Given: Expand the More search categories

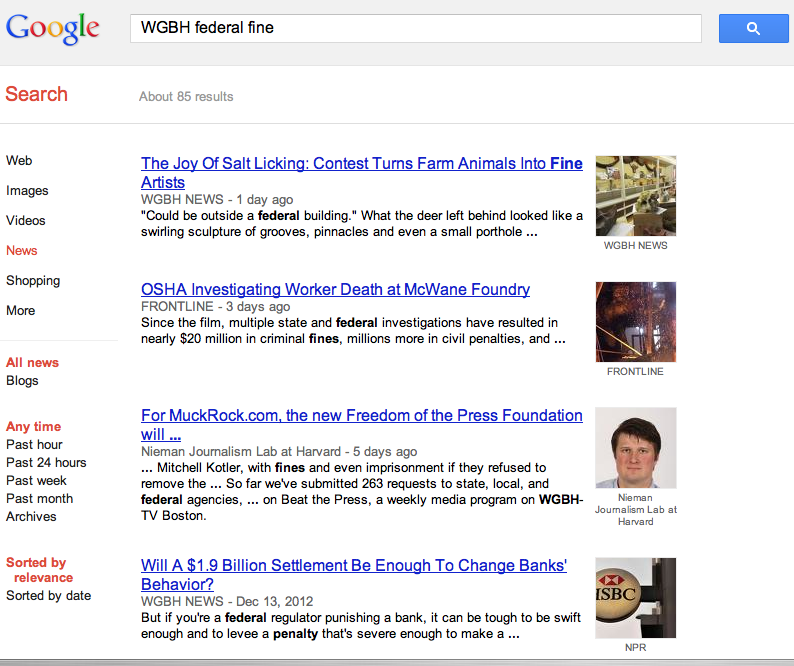Looking at the screenshot, I should (x=20, y=310).
